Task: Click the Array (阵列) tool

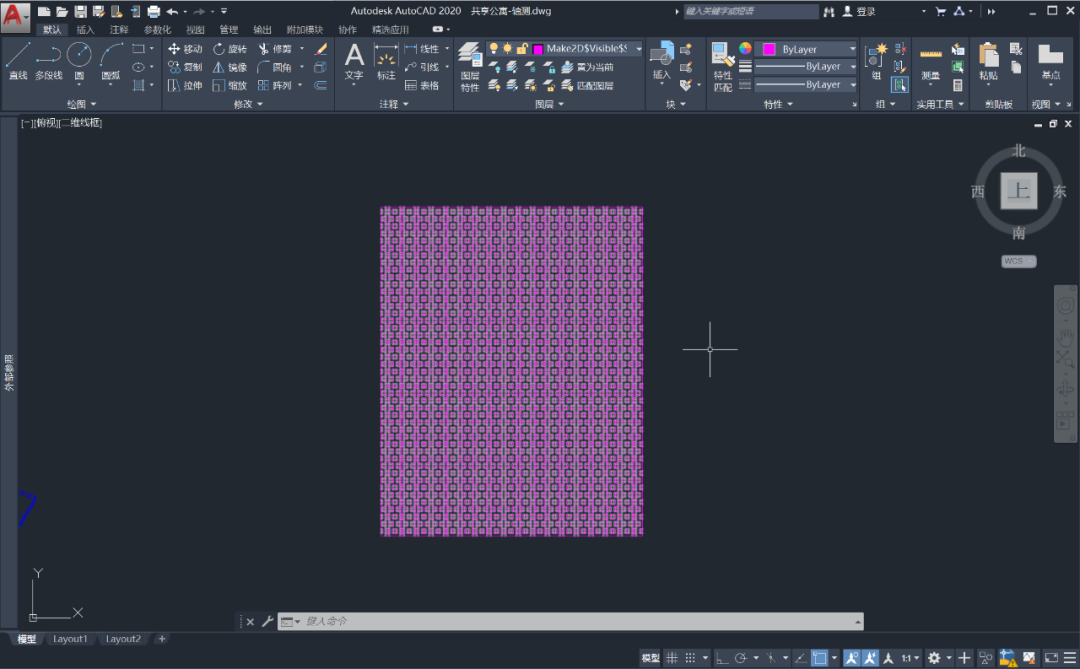Action: 275,85
